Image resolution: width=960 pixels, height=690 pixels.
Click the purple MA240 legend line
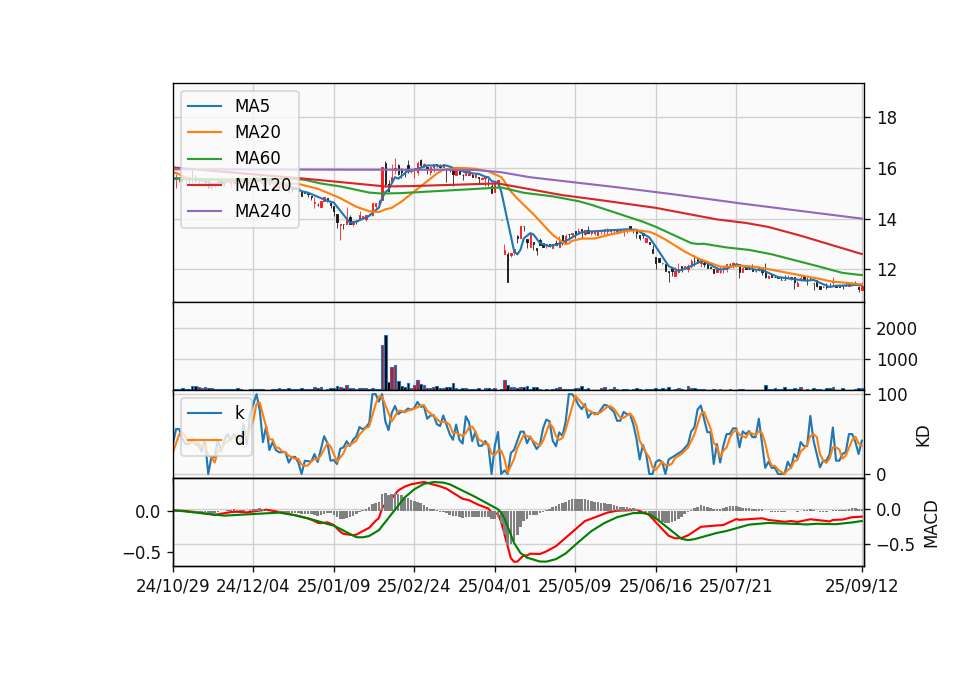204,211
